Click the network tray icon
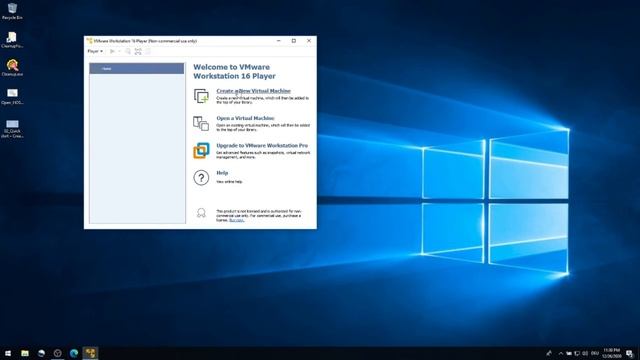The height and width of the screenshot is (360, 640). (x=577, y=353)
